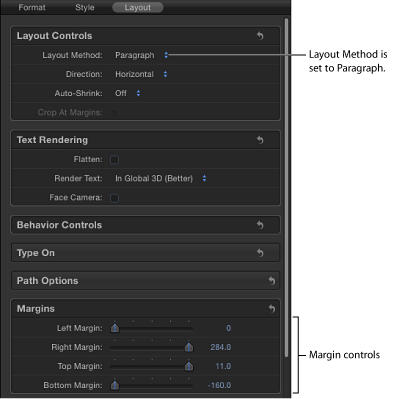The width and height of the screenshot is (402, 399).
Task: Reset the Text Rendering section
Action: [x=260, y=140]
